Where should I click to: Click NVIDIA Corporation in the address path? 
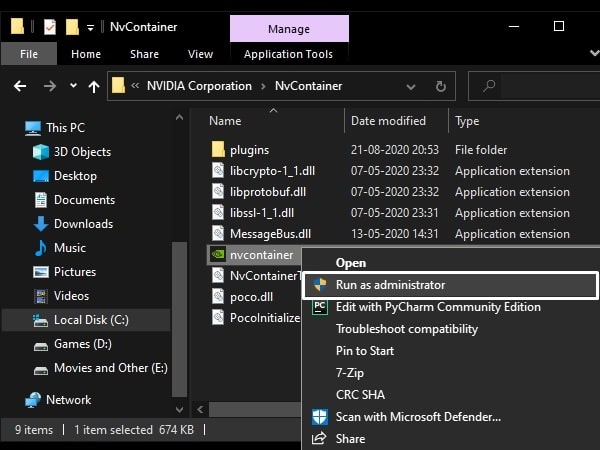click(x=199, y=86)
